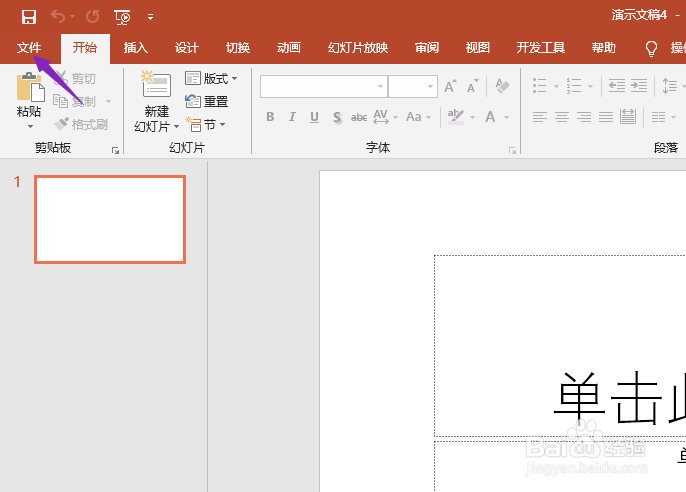Screen dimensions: 686x492
Task: Switch to the 动画 tab
Action: pyautogui.click(x=289, y=47)
